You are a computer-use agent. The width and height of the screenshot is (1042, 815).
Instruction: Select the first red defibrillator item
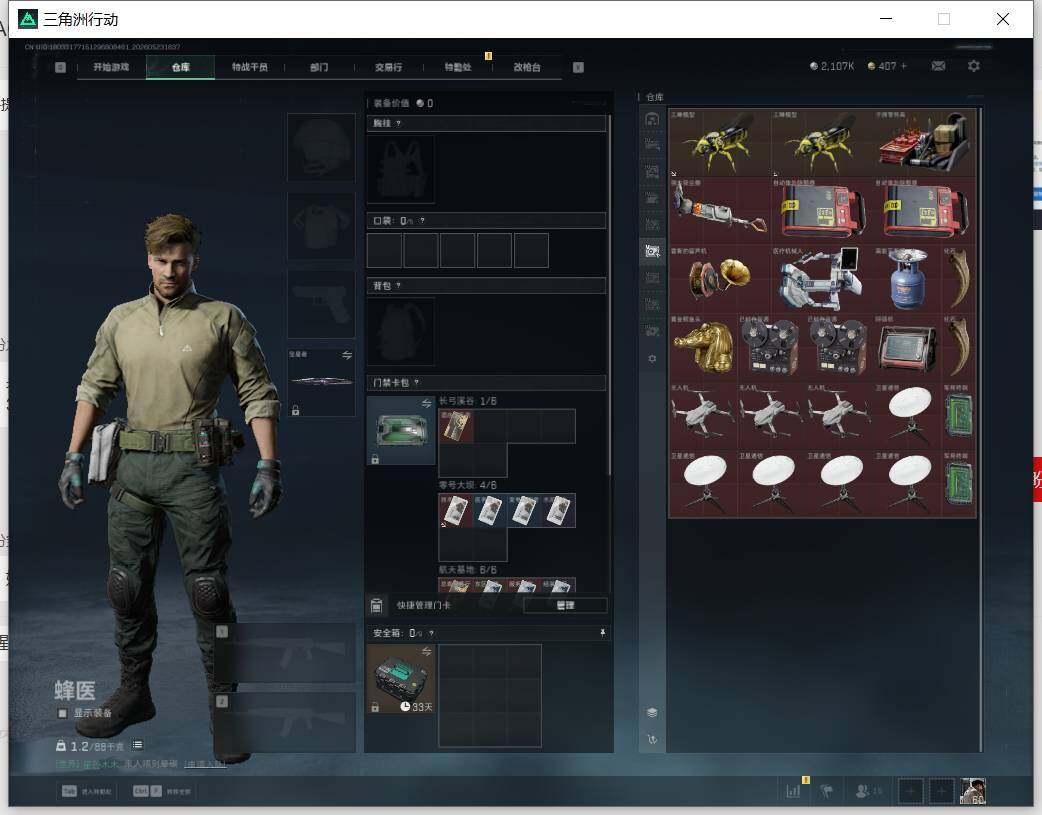pos(822,211)
